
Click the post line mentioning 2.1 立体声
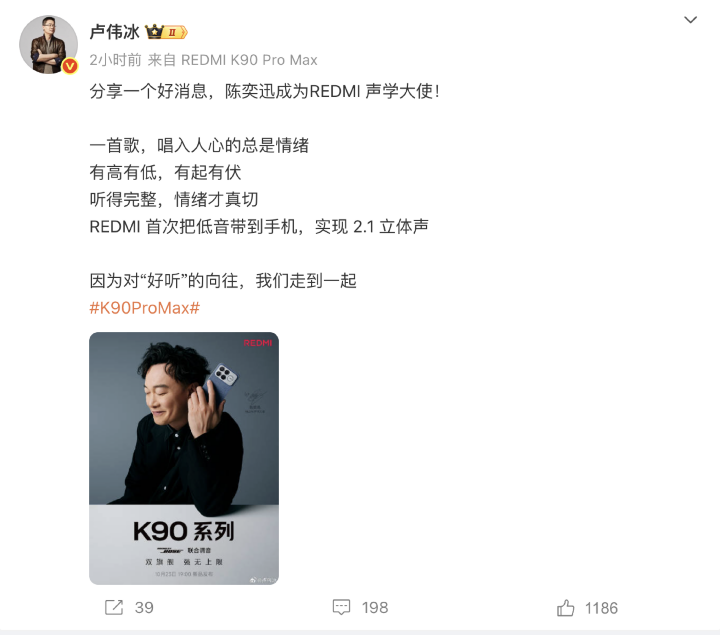pyautogui.click(x=259, y=226)
